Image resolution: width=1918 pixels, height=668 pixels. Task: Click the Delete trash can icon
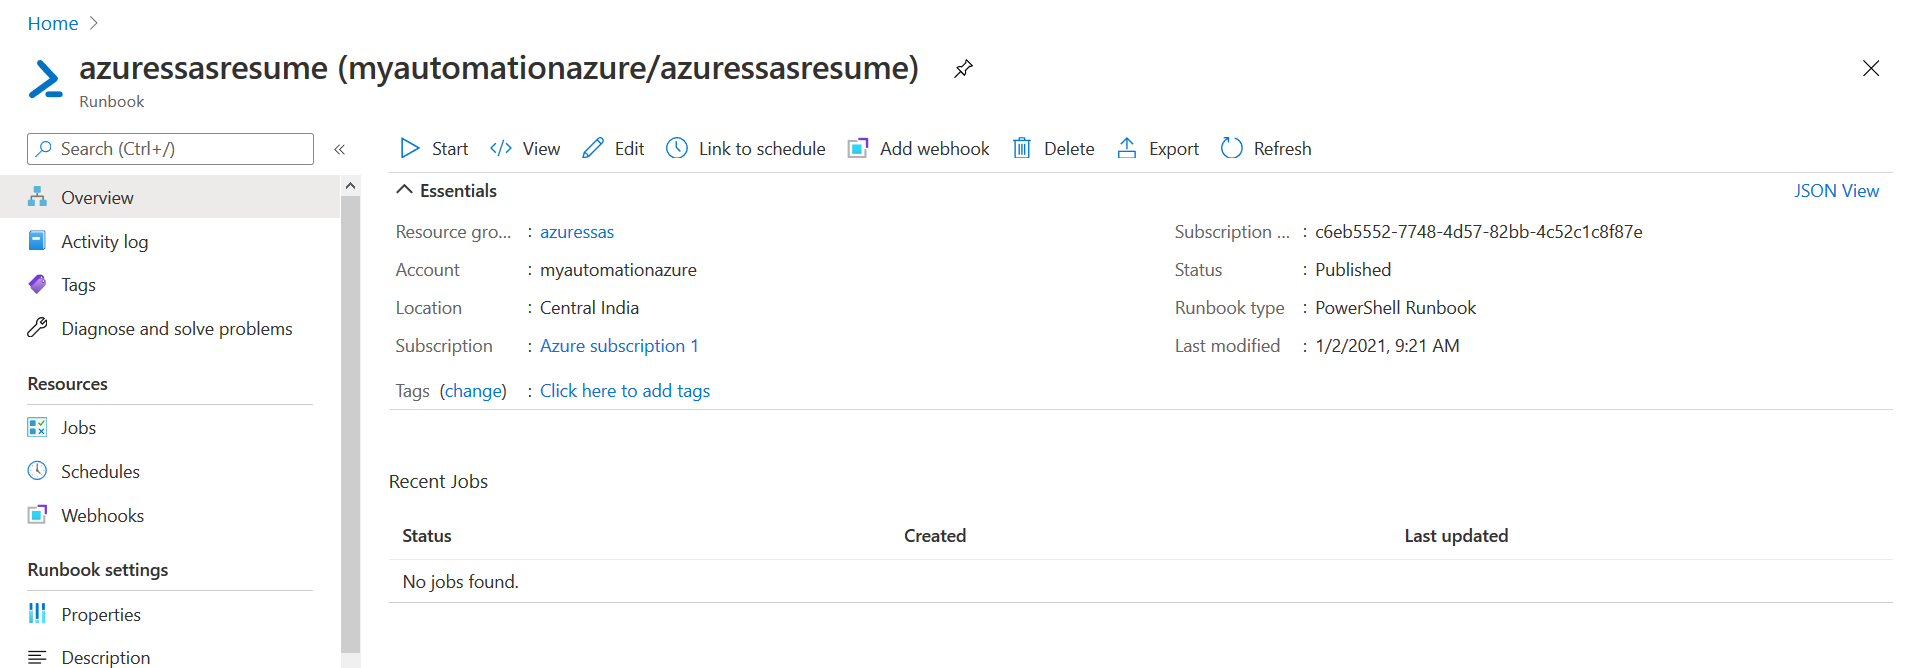click(x=1021, y=148)
